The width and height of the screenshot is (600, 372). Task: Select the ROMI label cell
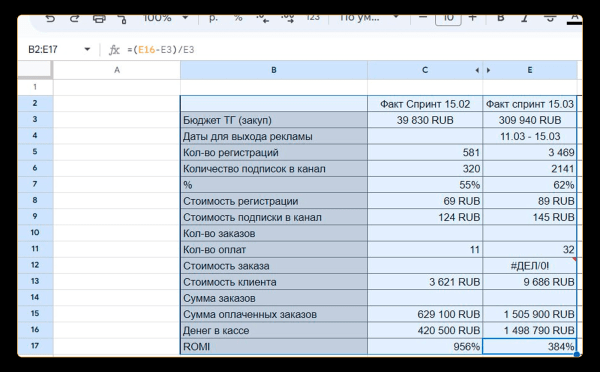pos(274,346)
